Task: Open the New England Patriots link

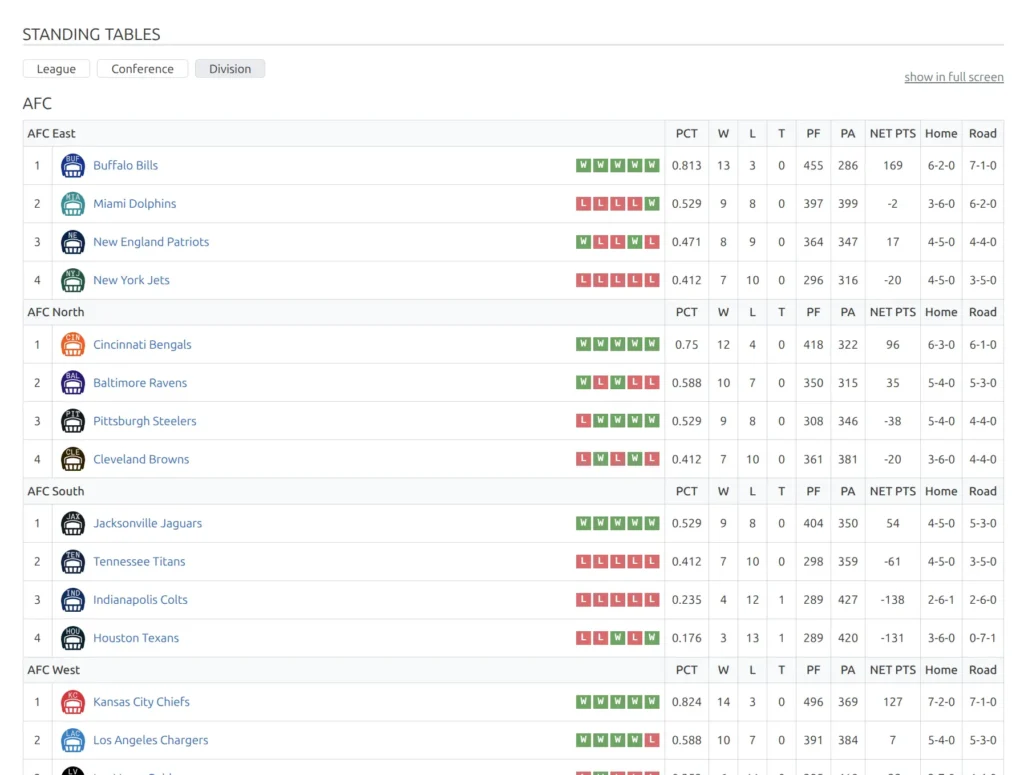Action: tap(151, 242)
